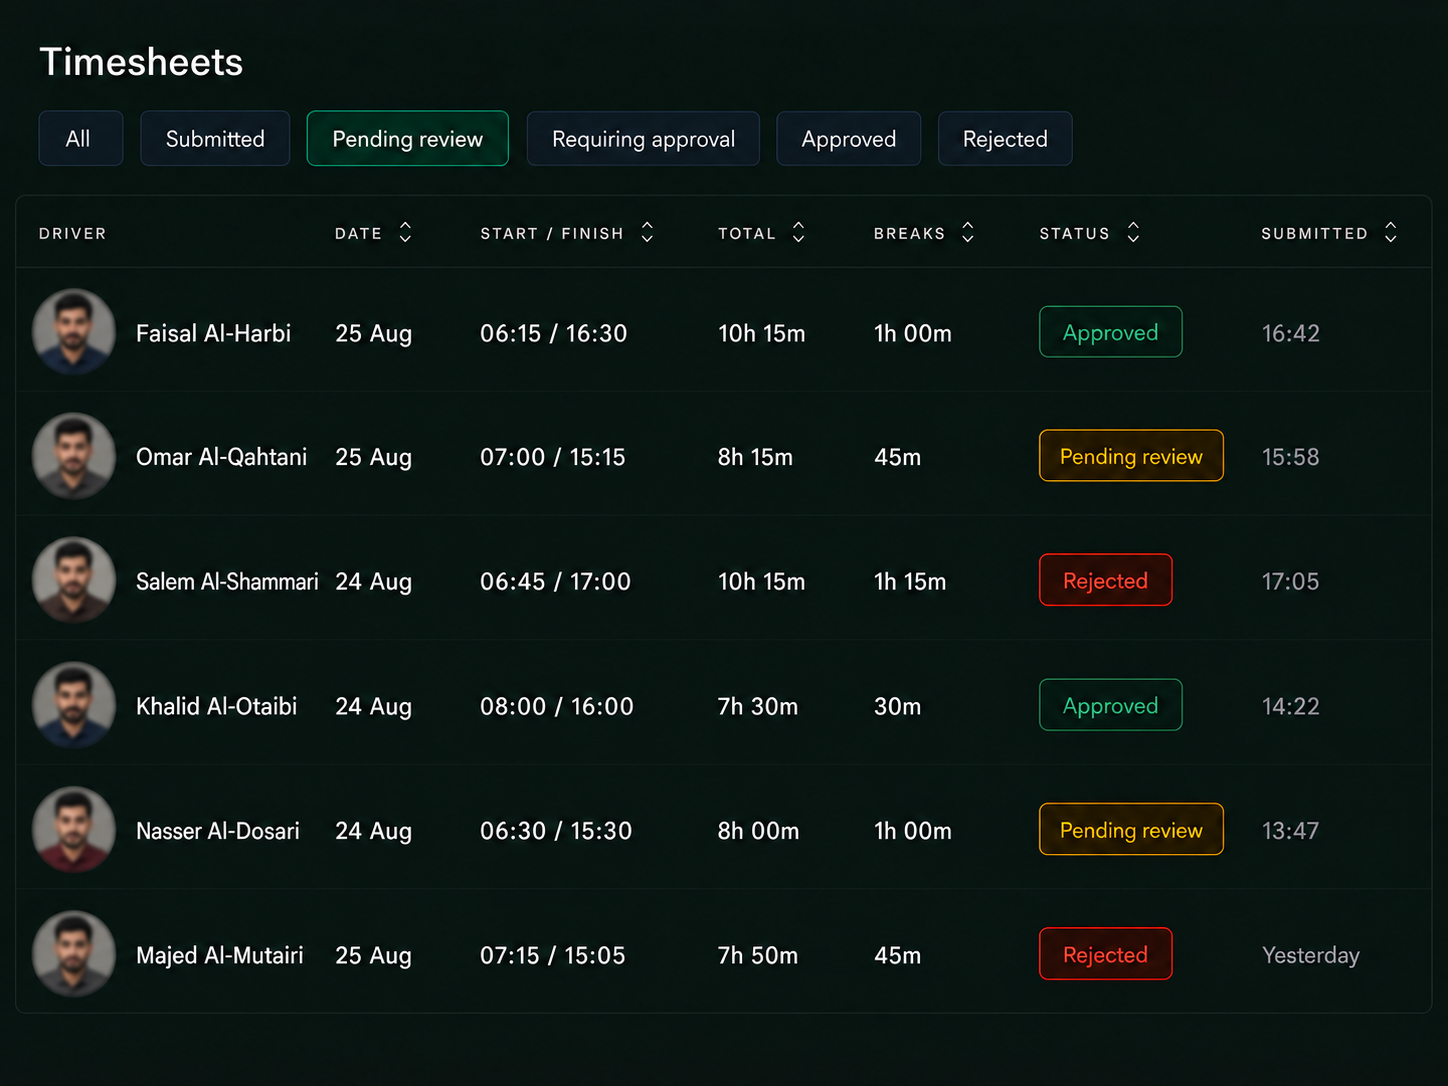
Task: Open driver name Nasser Al-Dosari
Action: tap(217, 830)
